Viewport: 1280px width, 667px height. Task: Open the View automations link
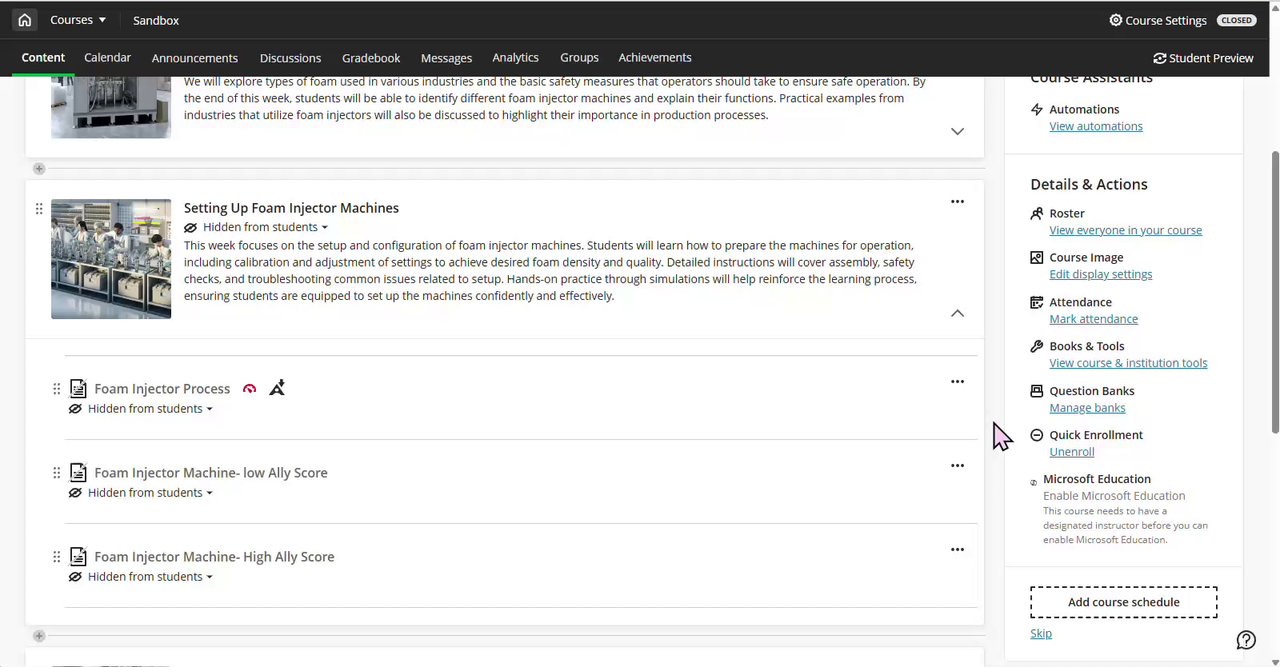point(1095,126)
